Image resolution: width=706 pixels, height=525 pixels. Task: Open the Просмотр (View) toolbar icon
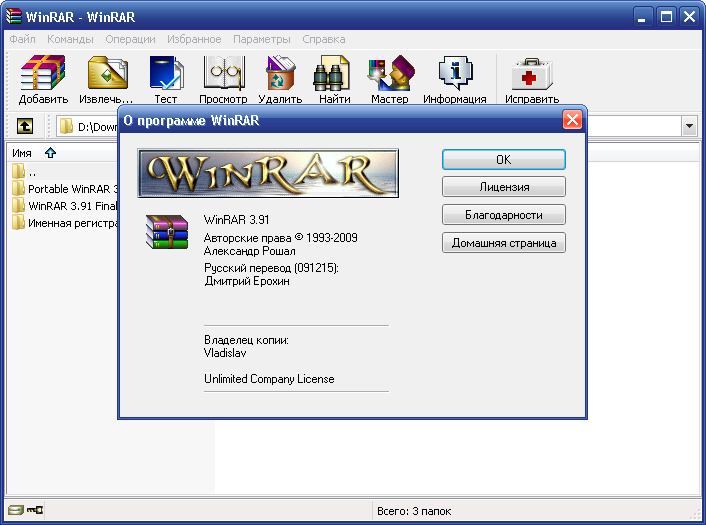(223, 79)
